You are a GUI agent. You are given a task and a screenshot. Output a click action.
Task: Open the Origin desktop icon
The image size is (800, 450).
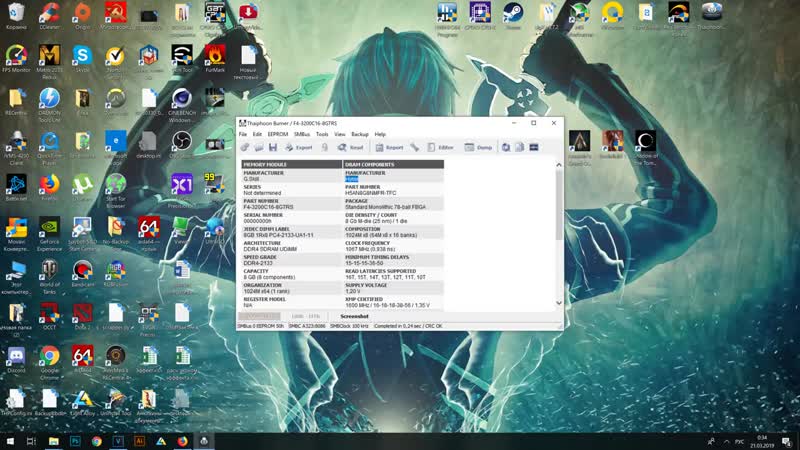[82, 16]
